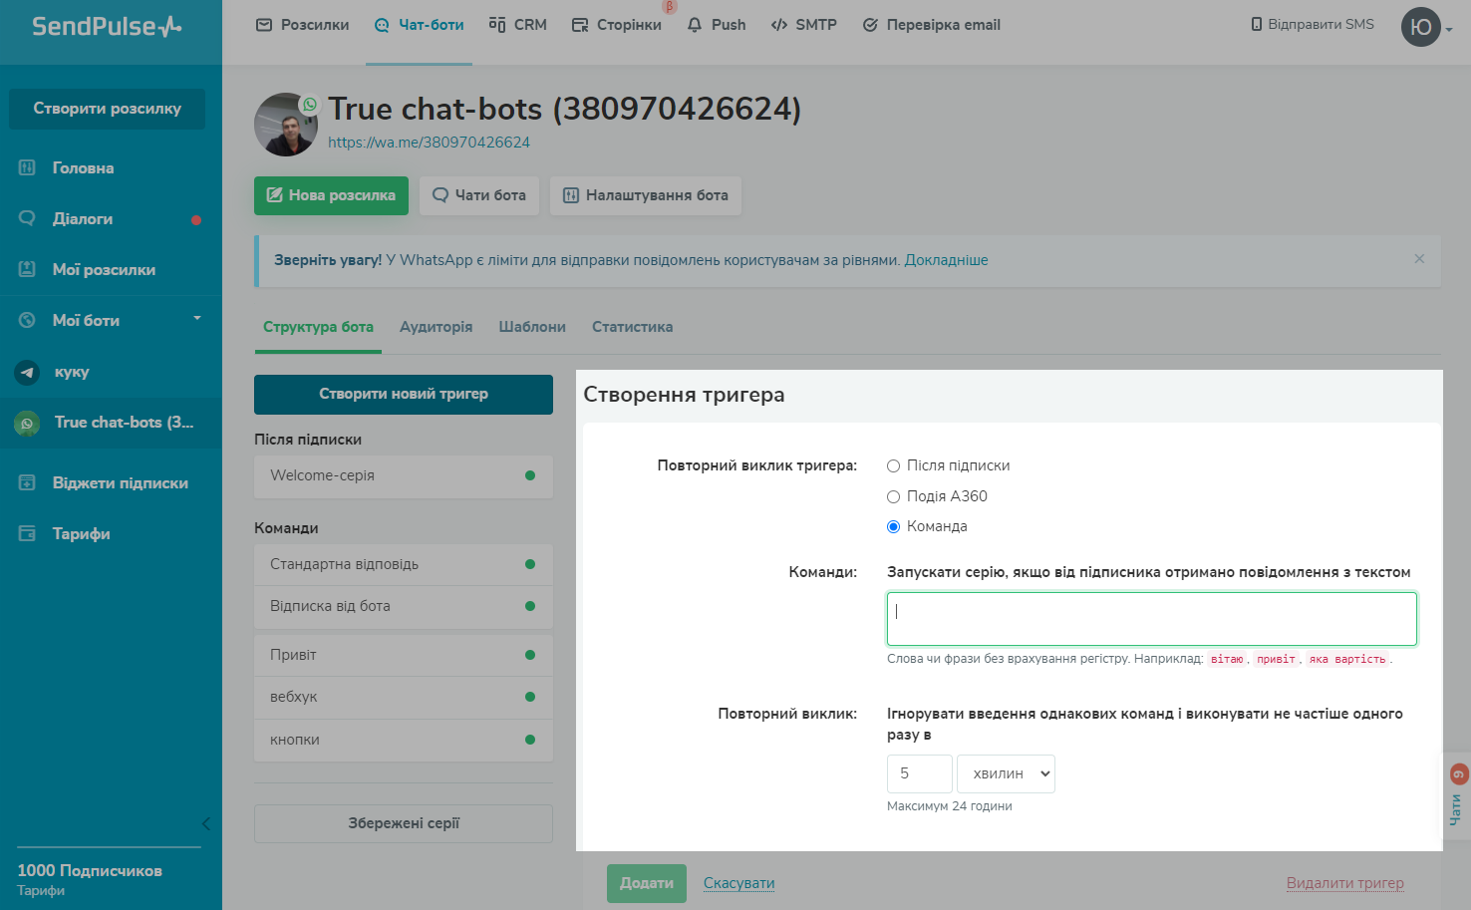Click the Тарифи sidebar icon
Screen dimensions: 1471x910
click(27, 533)
